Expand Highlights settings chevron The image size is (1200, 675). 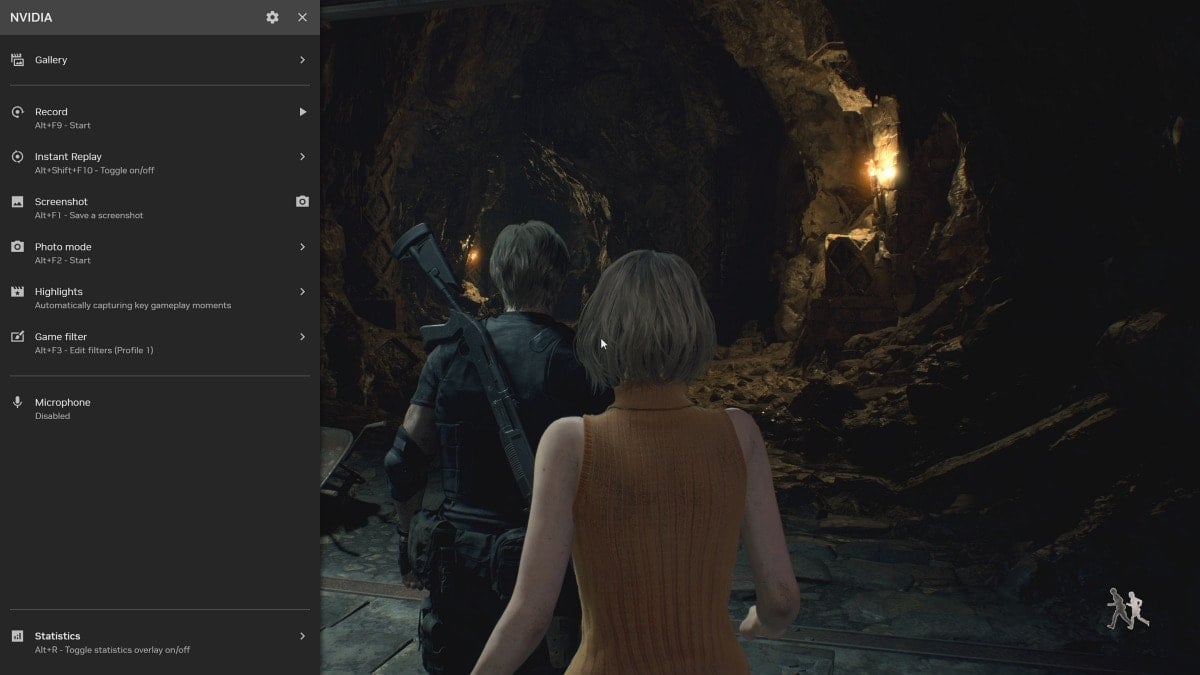coord(302,292)
